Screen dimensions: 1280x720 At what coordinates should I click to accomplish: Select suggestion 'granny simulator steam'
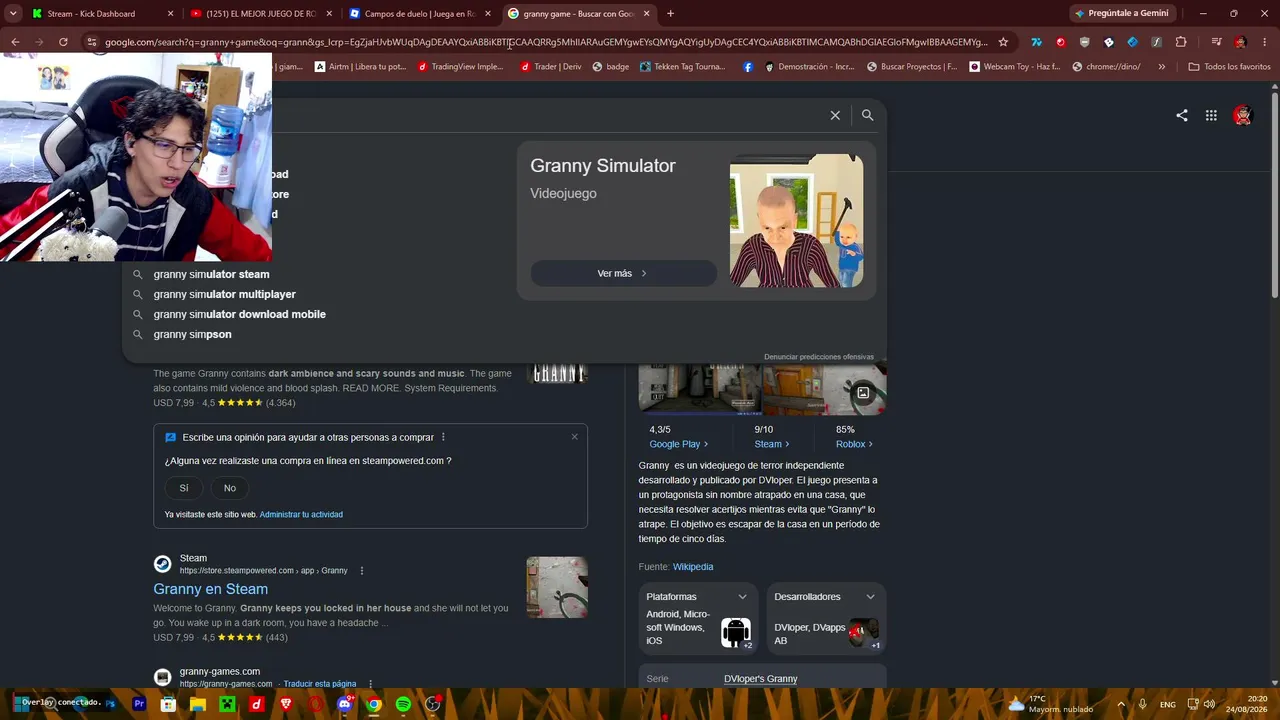coord(211,274)
